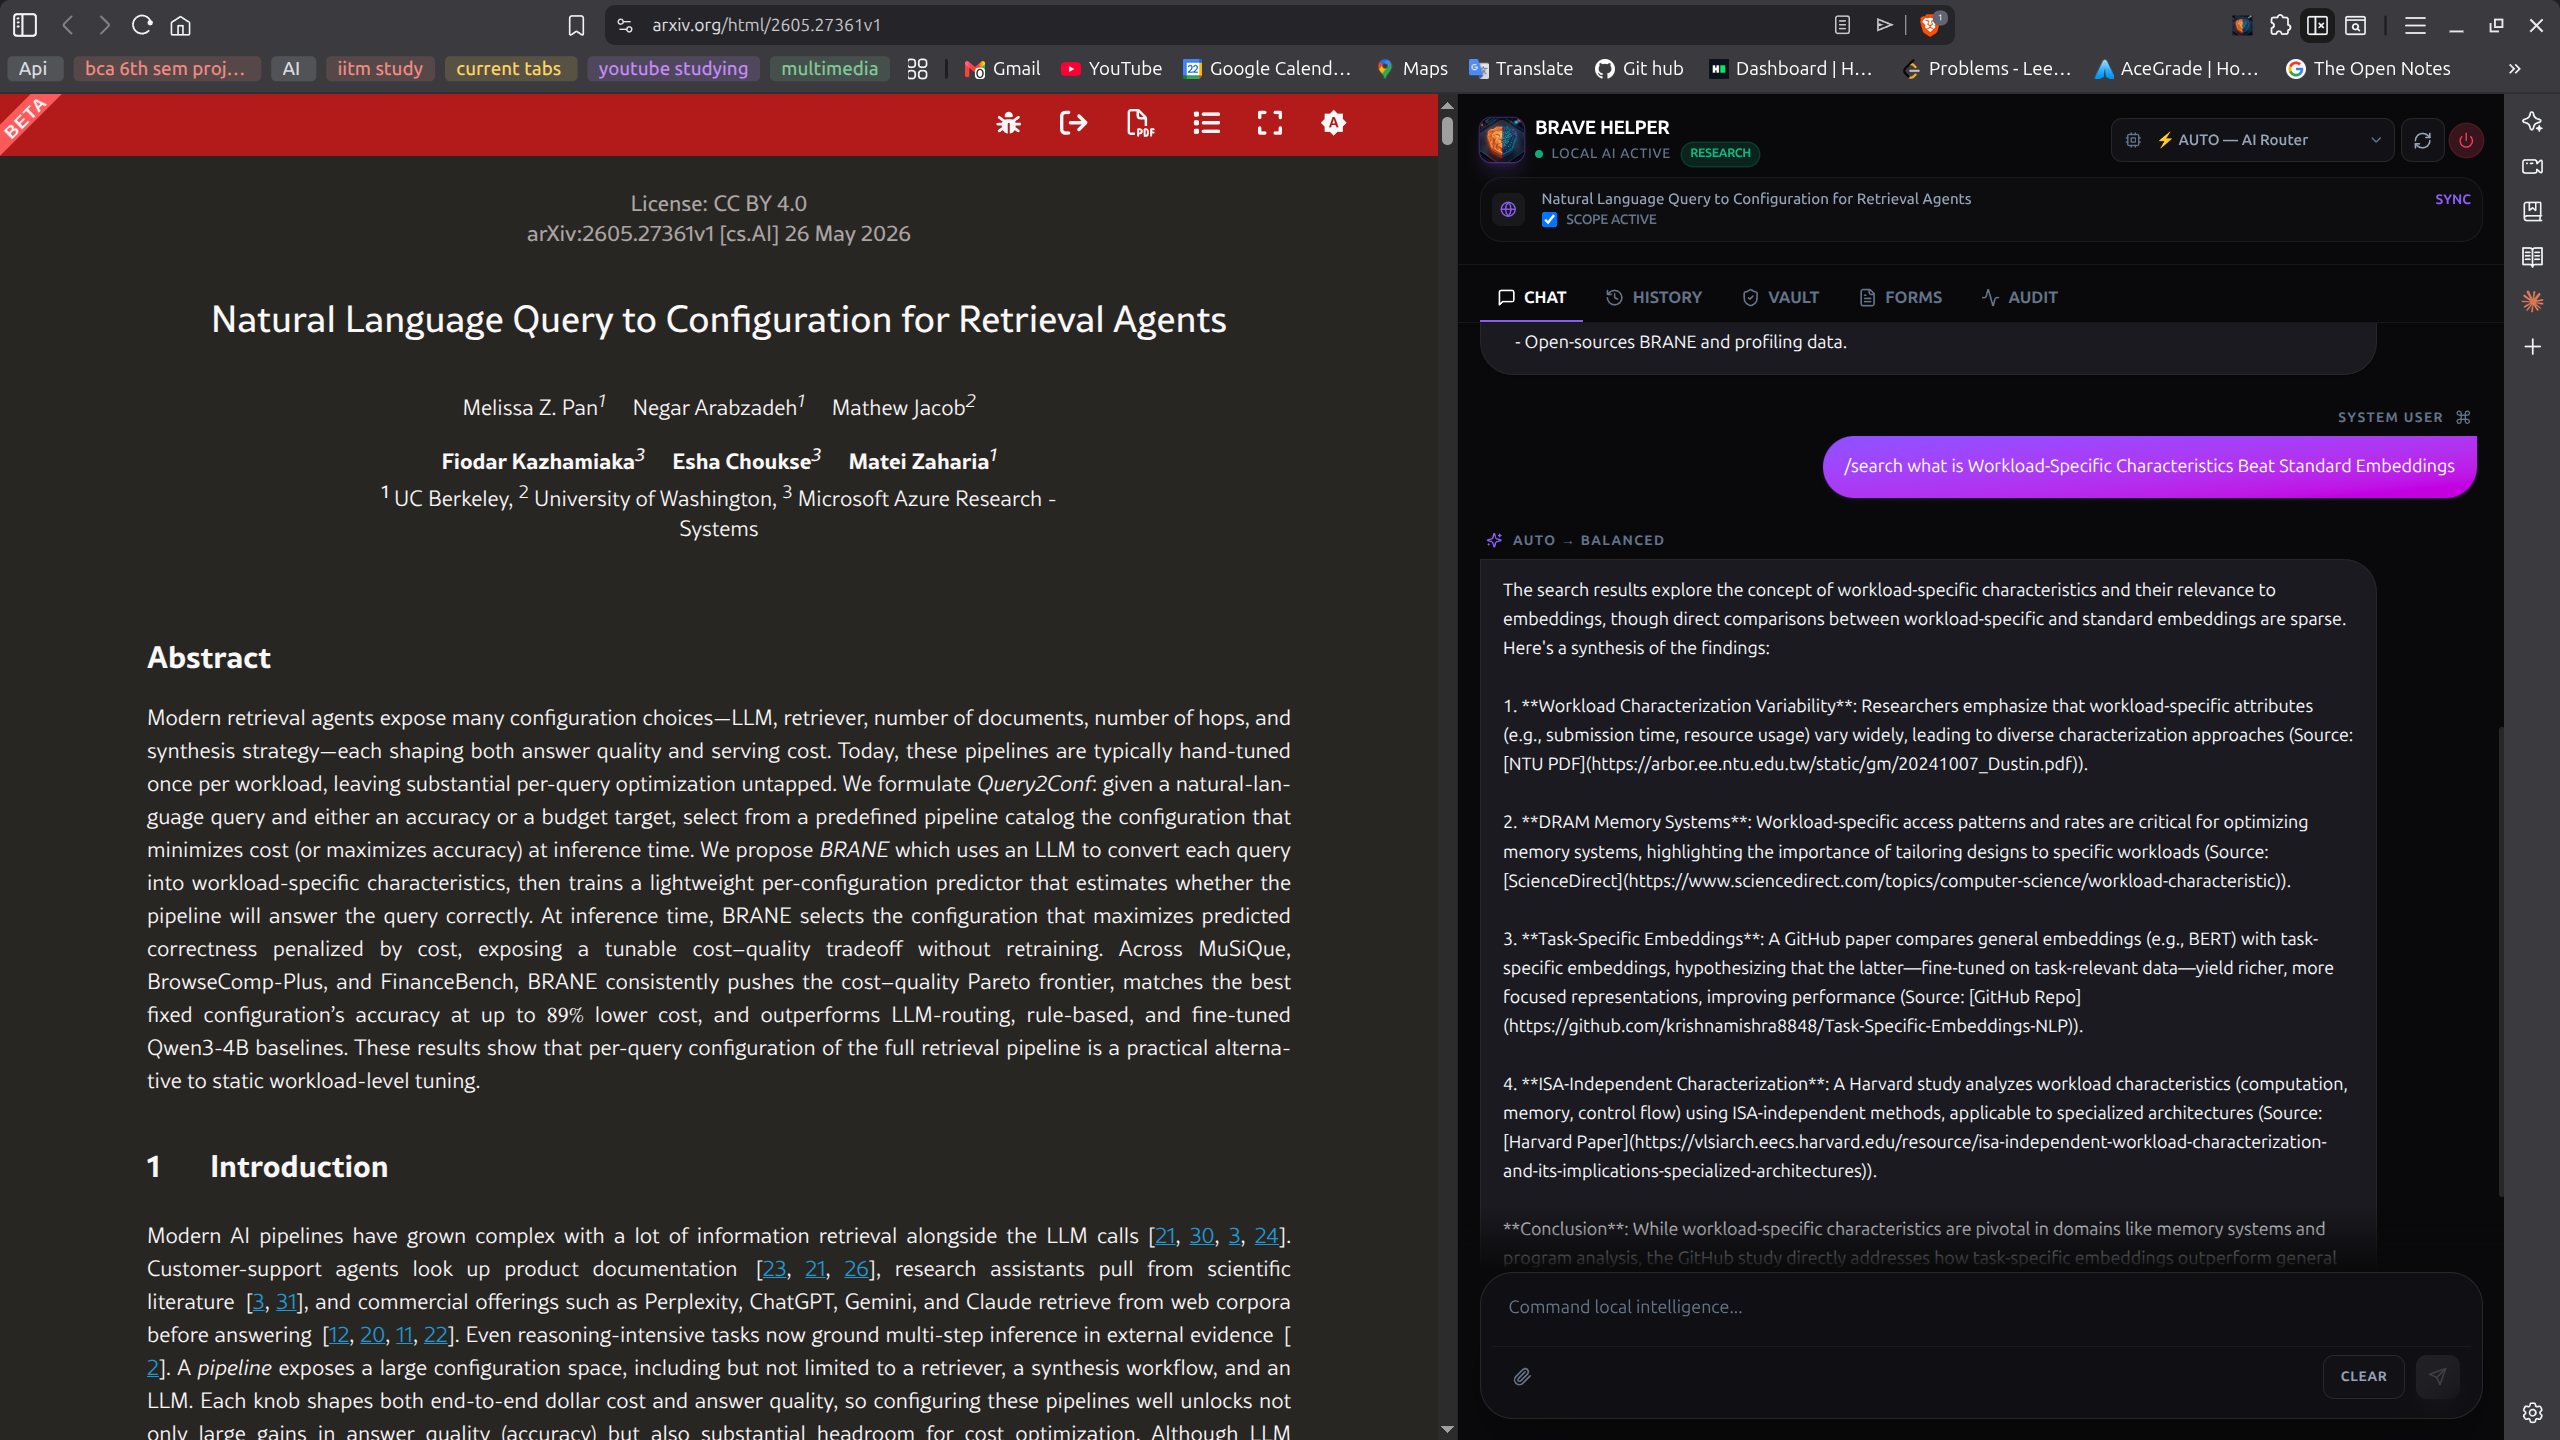Click citation link 30 in Introduction

(1201, 1236)
